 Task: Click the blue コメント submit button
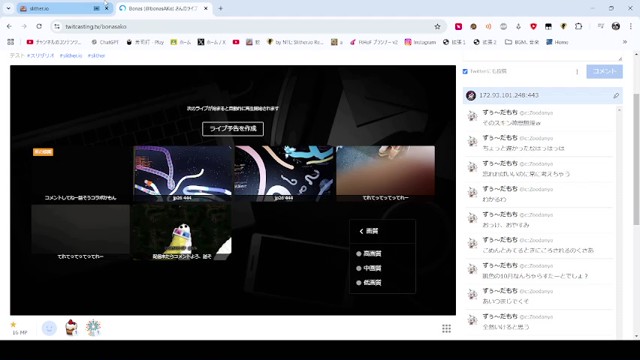(604, 71)
